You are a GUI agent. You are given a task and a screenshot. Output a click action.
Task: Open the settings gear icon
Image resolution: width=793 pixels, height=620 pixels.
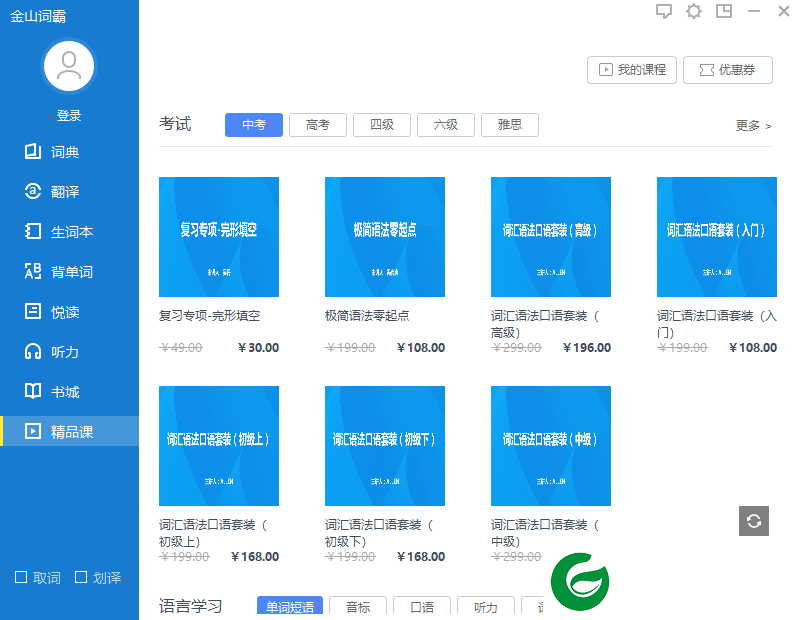point(693,11)
